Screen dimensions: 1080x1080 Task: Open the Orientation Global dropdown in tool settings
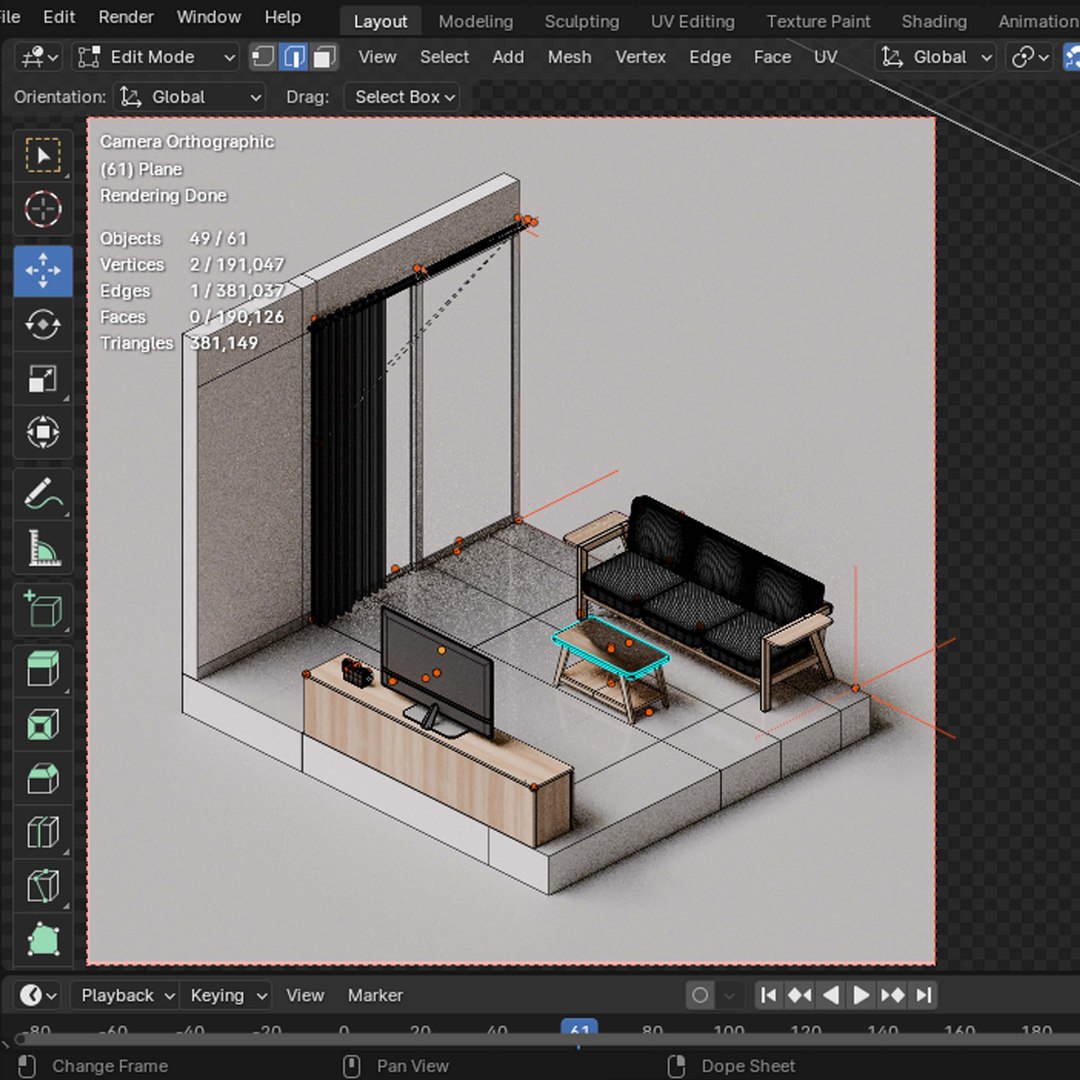point(189,97)
